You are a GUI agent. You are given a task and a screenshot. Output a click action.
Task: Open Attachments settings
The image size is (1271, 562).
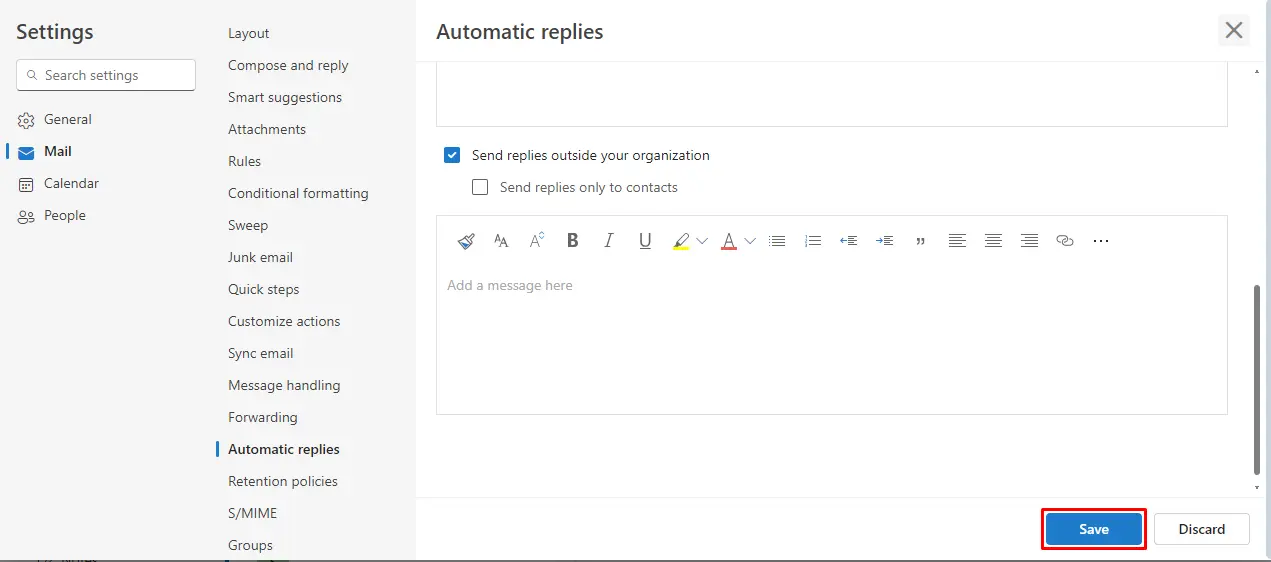click(x=267, y=129)
